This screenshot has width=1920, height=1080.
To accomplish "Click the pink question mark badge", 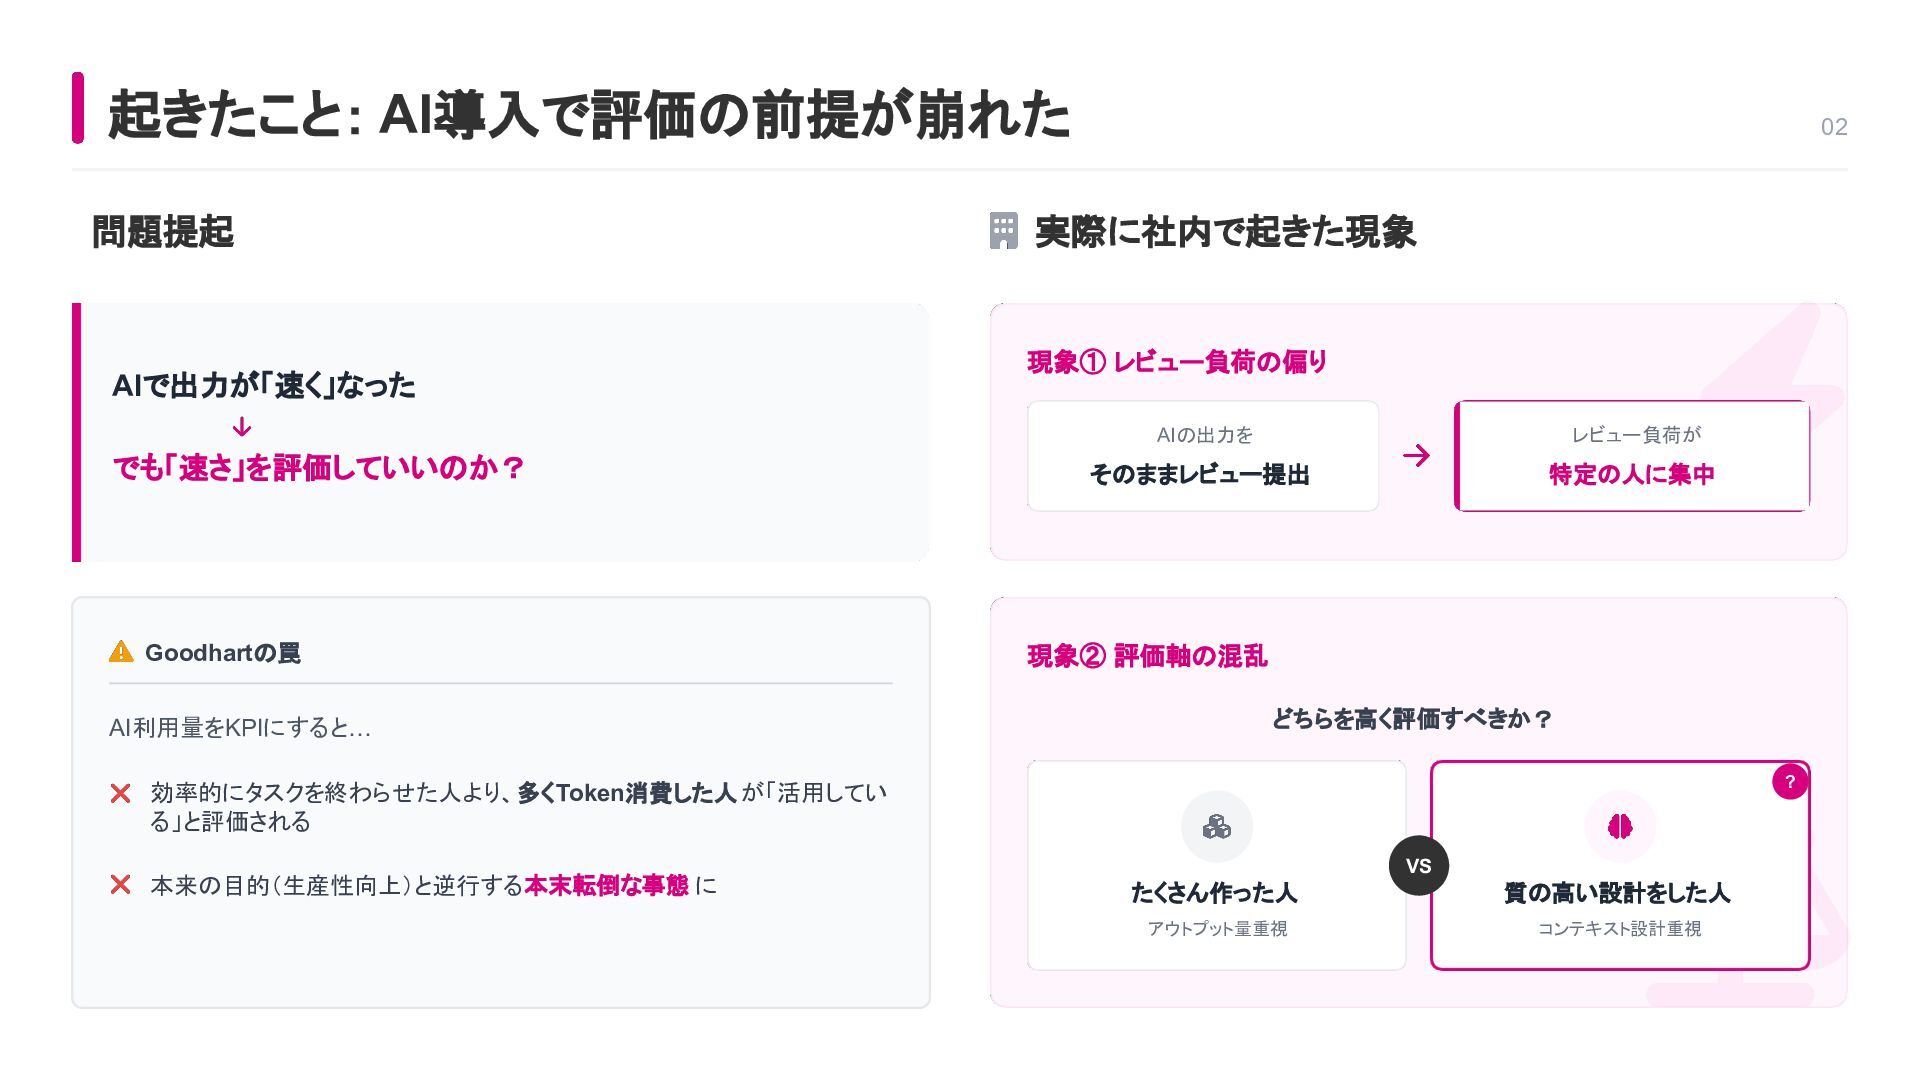I will coord(1789,782).
